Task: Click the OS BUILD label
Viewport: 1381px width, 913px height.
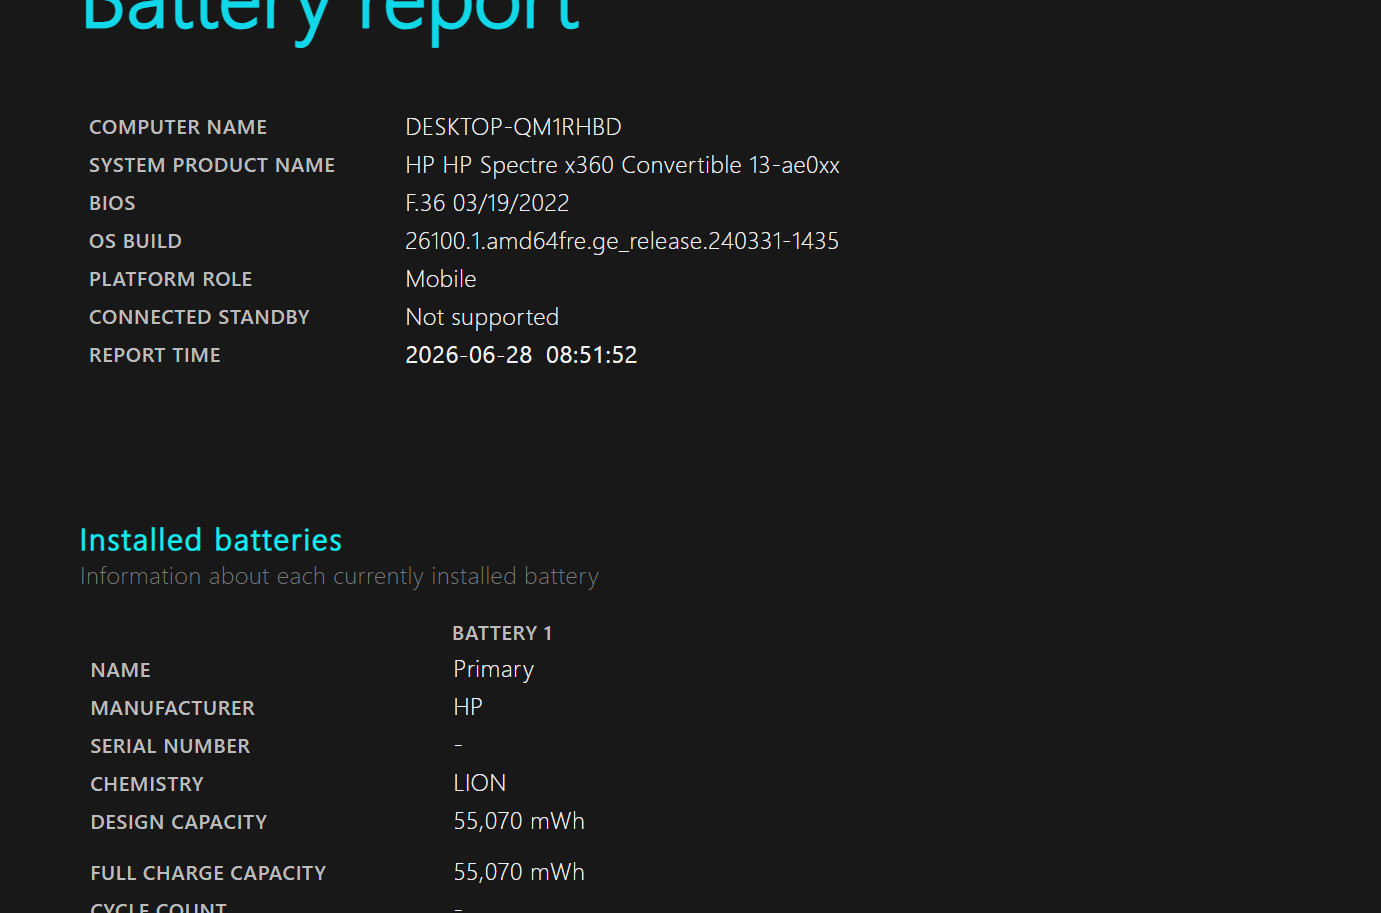Action: [x=135, y=241]
